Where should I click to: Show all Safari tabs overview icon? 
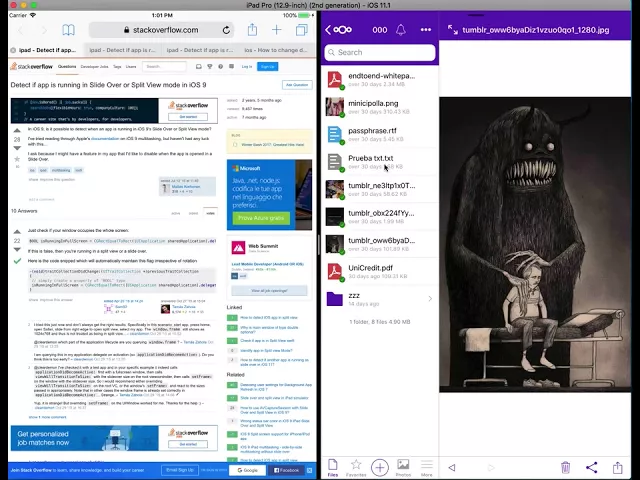click(x=302, y=30)
